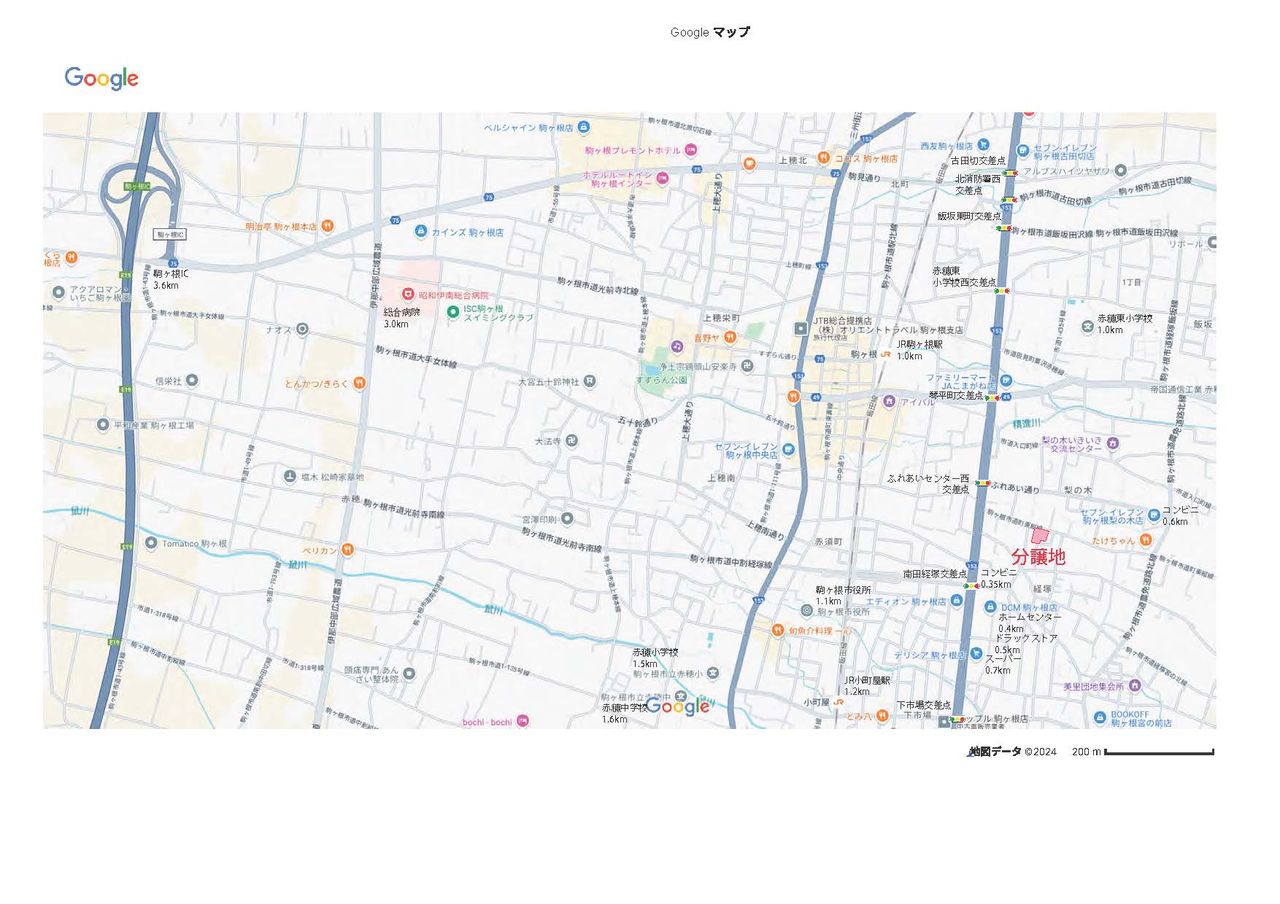Click the 平和産業 駒ヶ根工場 marker
1280x904 pixels.
(x=103, y=425)
